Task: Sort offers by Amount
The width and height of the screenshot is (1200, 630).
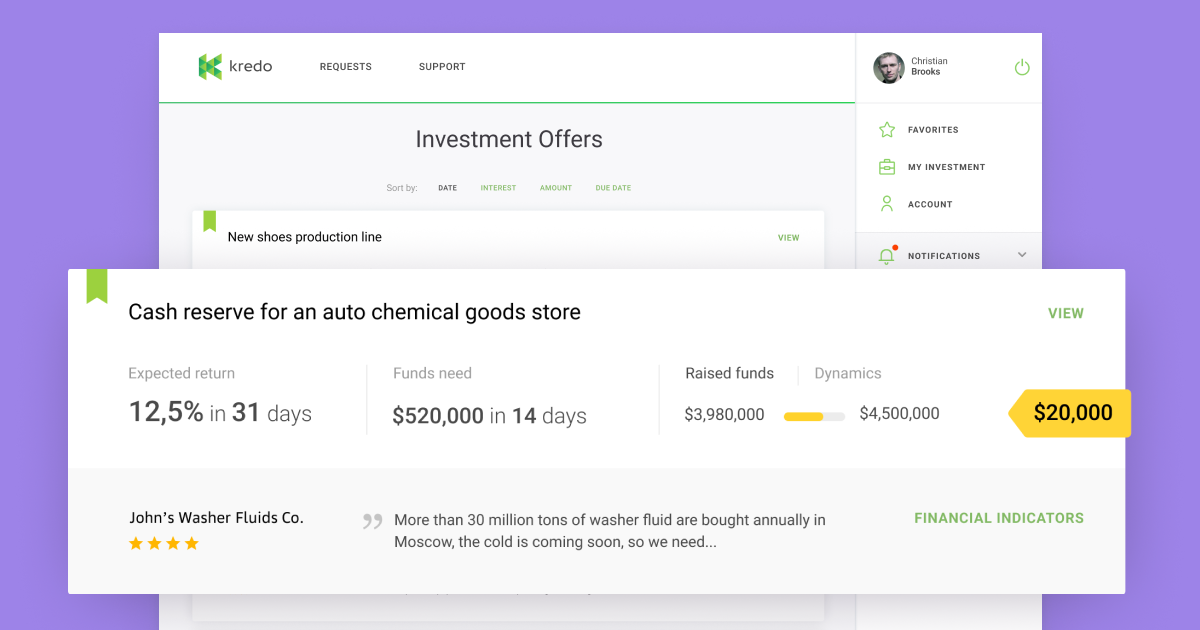Action: click(x=556, y=188)
